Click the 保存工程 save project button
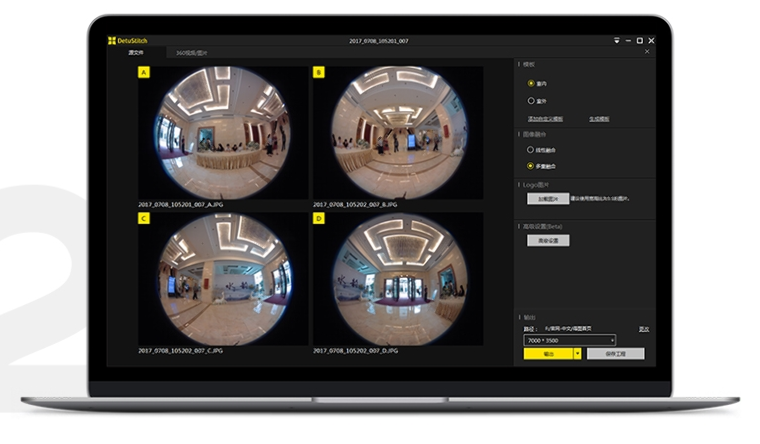Viewport: 760px width, 444px height. (615, 354)
